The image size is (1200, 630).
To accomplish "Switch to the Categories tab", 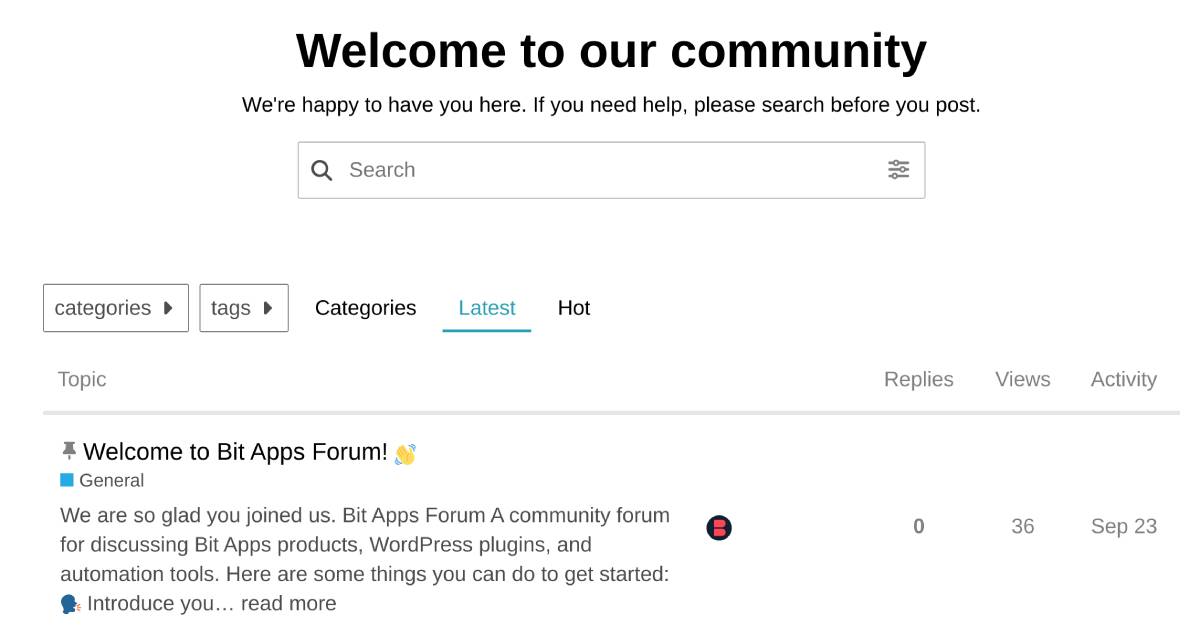I will click(x=365, y=308).
